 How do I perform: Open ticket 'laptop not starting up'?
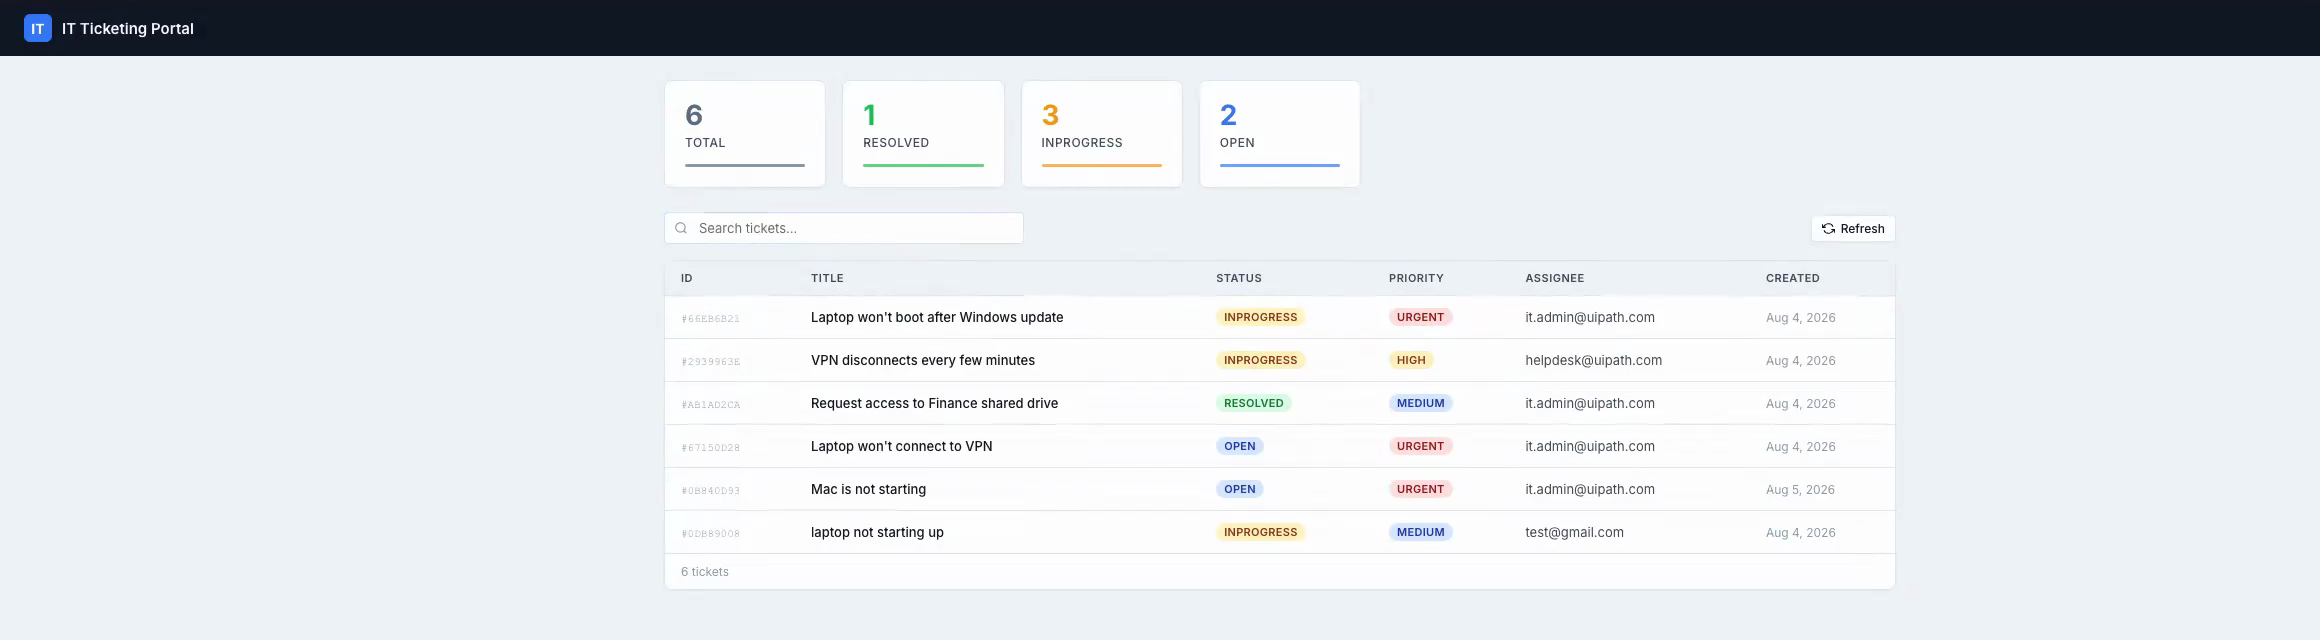[877, 532]
